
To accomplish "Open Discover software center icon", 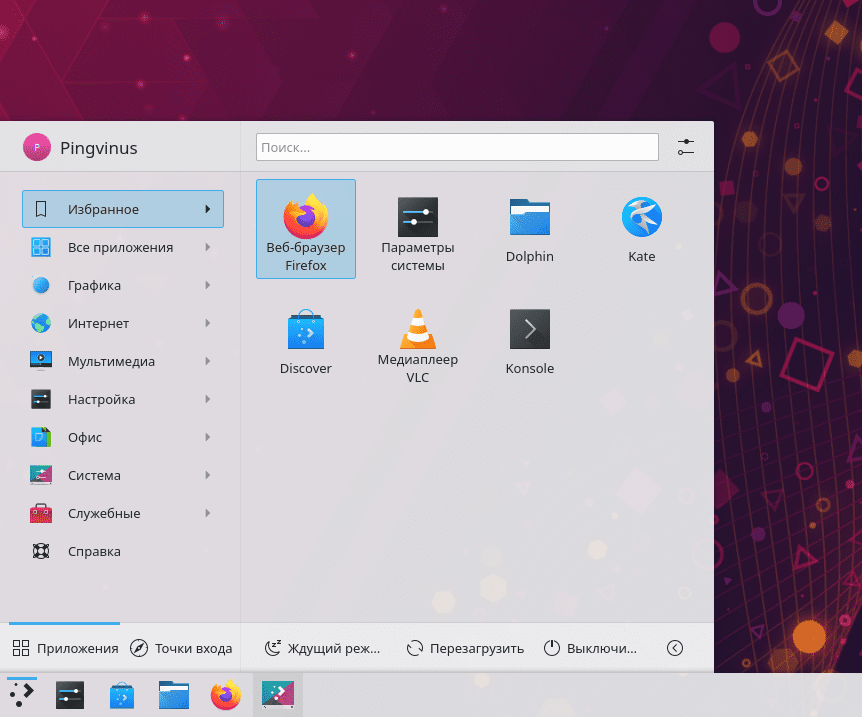I will (x=305, y=341).
